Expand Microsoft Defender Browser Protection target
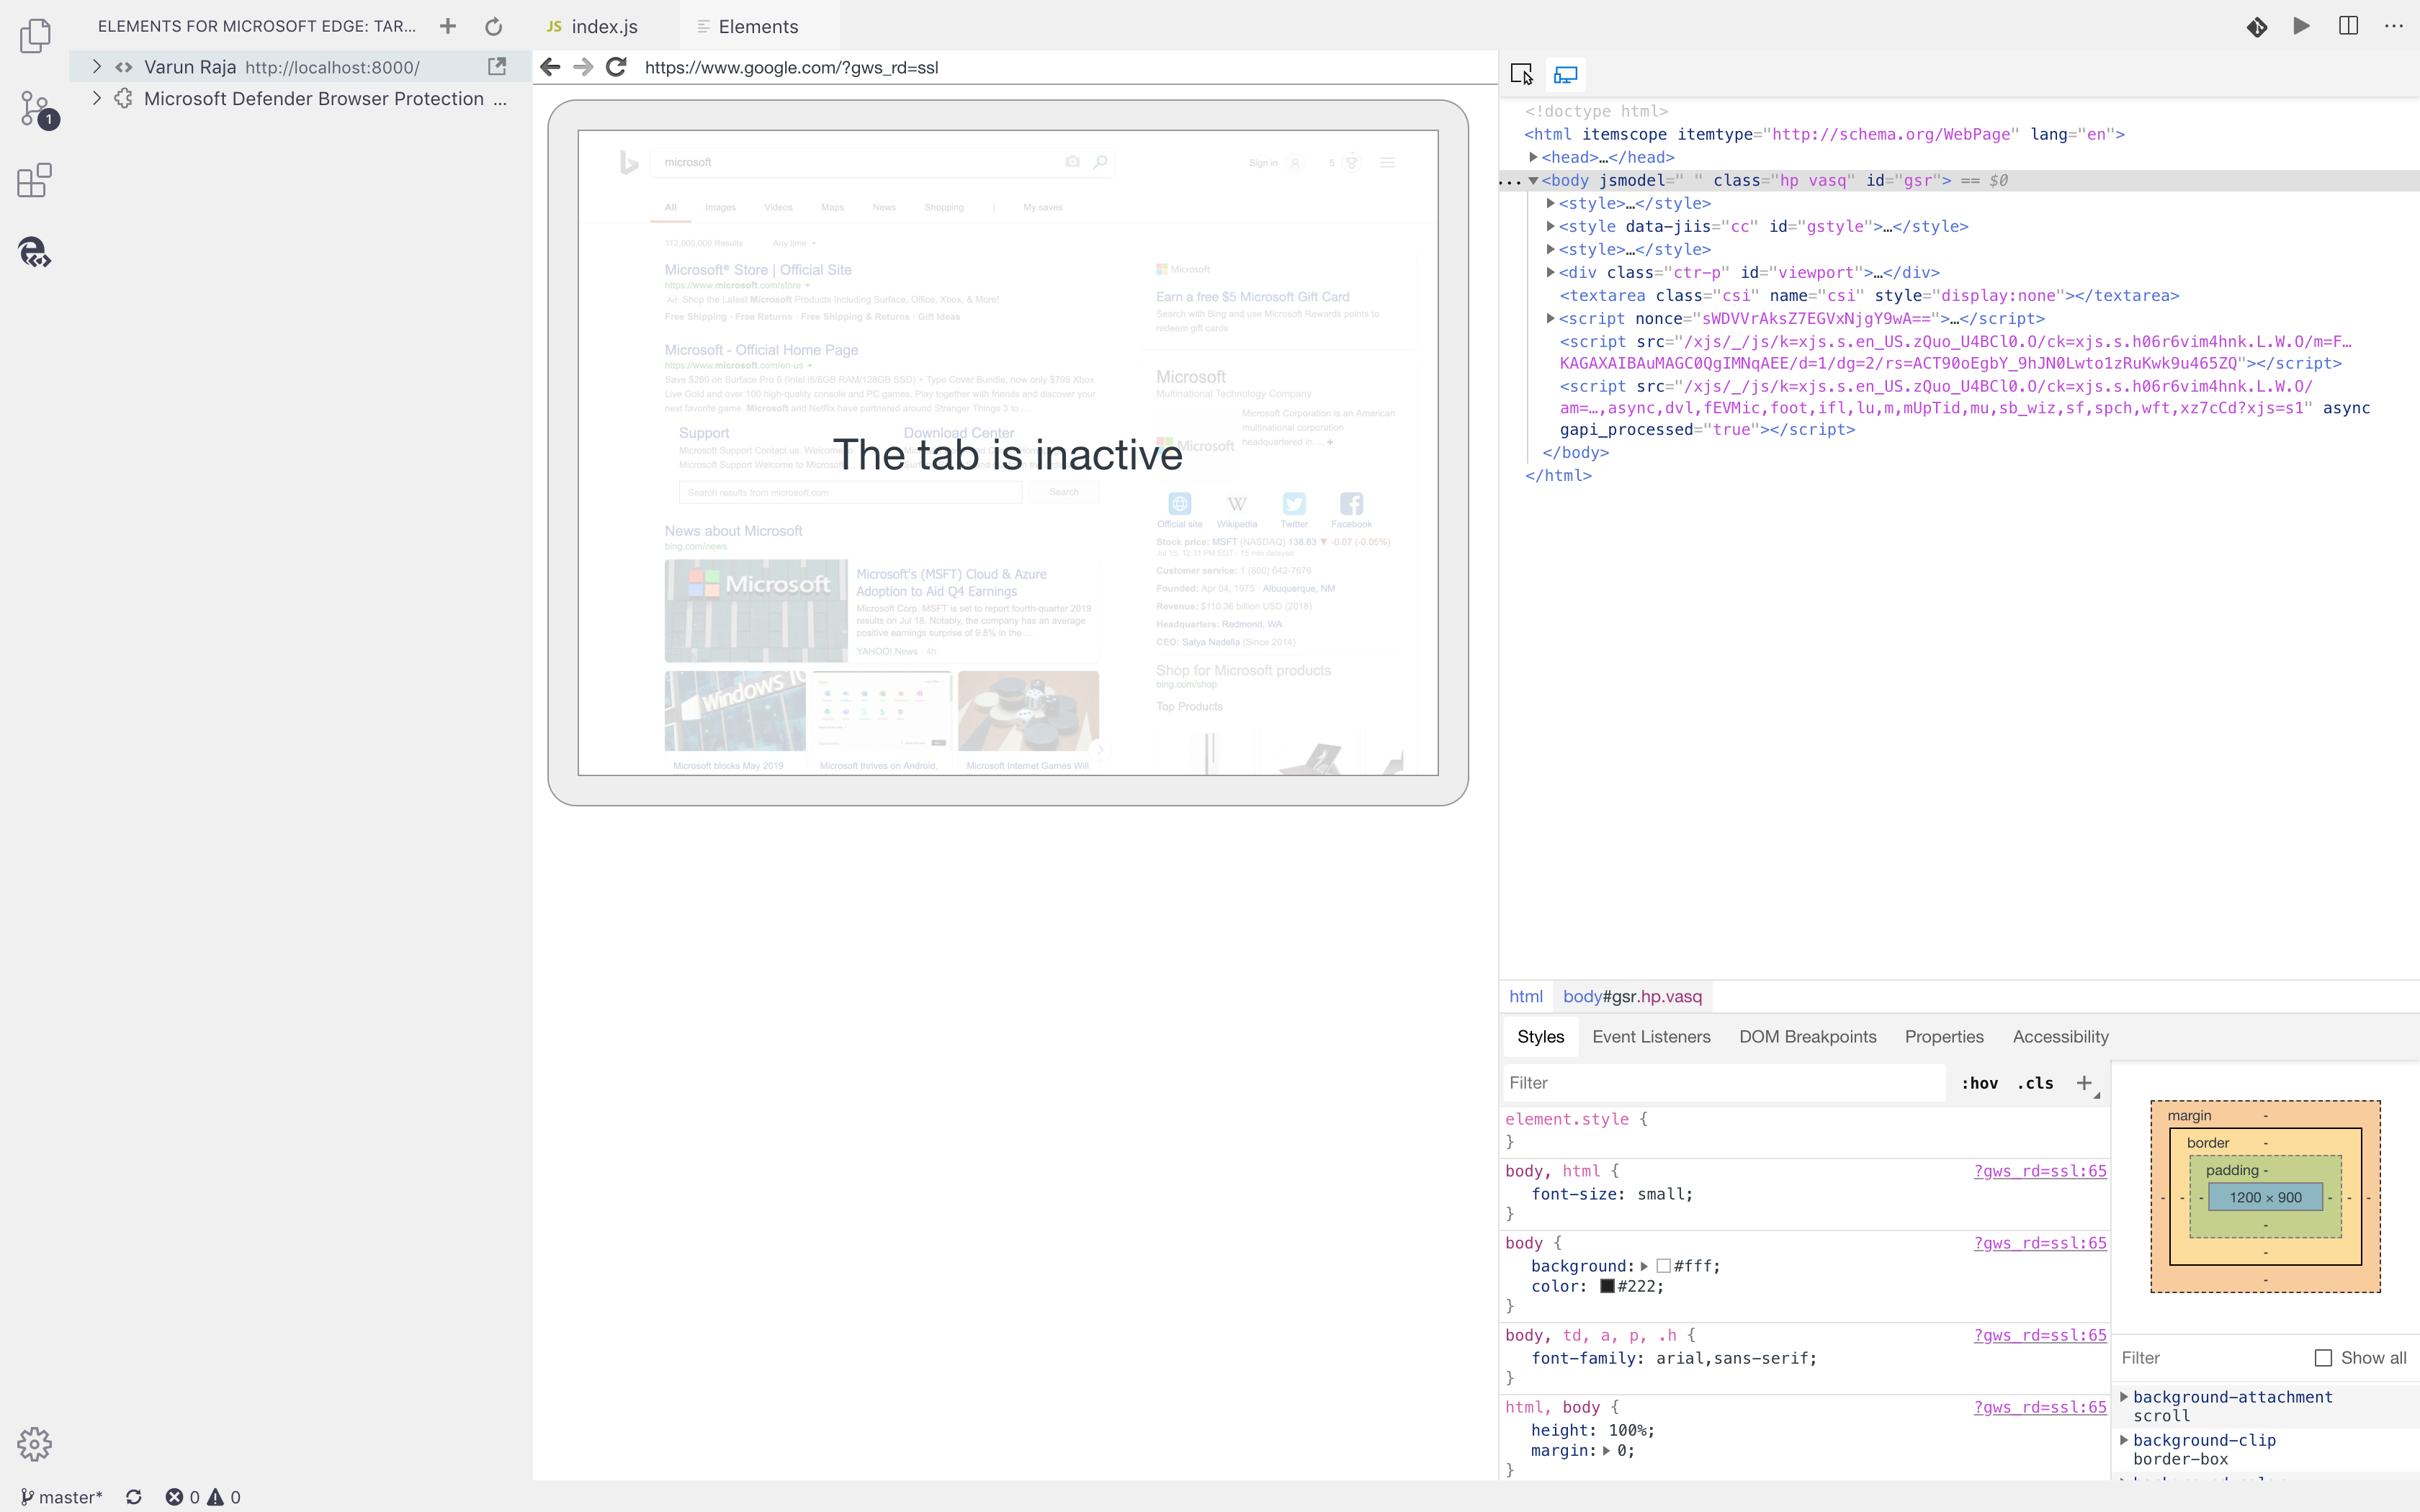This screenshot has height=1512, width=2420. tap(96, 98)
